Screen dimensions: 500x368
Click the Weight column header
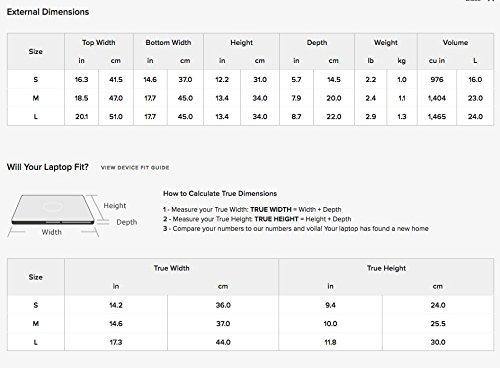tap(386, 43)
